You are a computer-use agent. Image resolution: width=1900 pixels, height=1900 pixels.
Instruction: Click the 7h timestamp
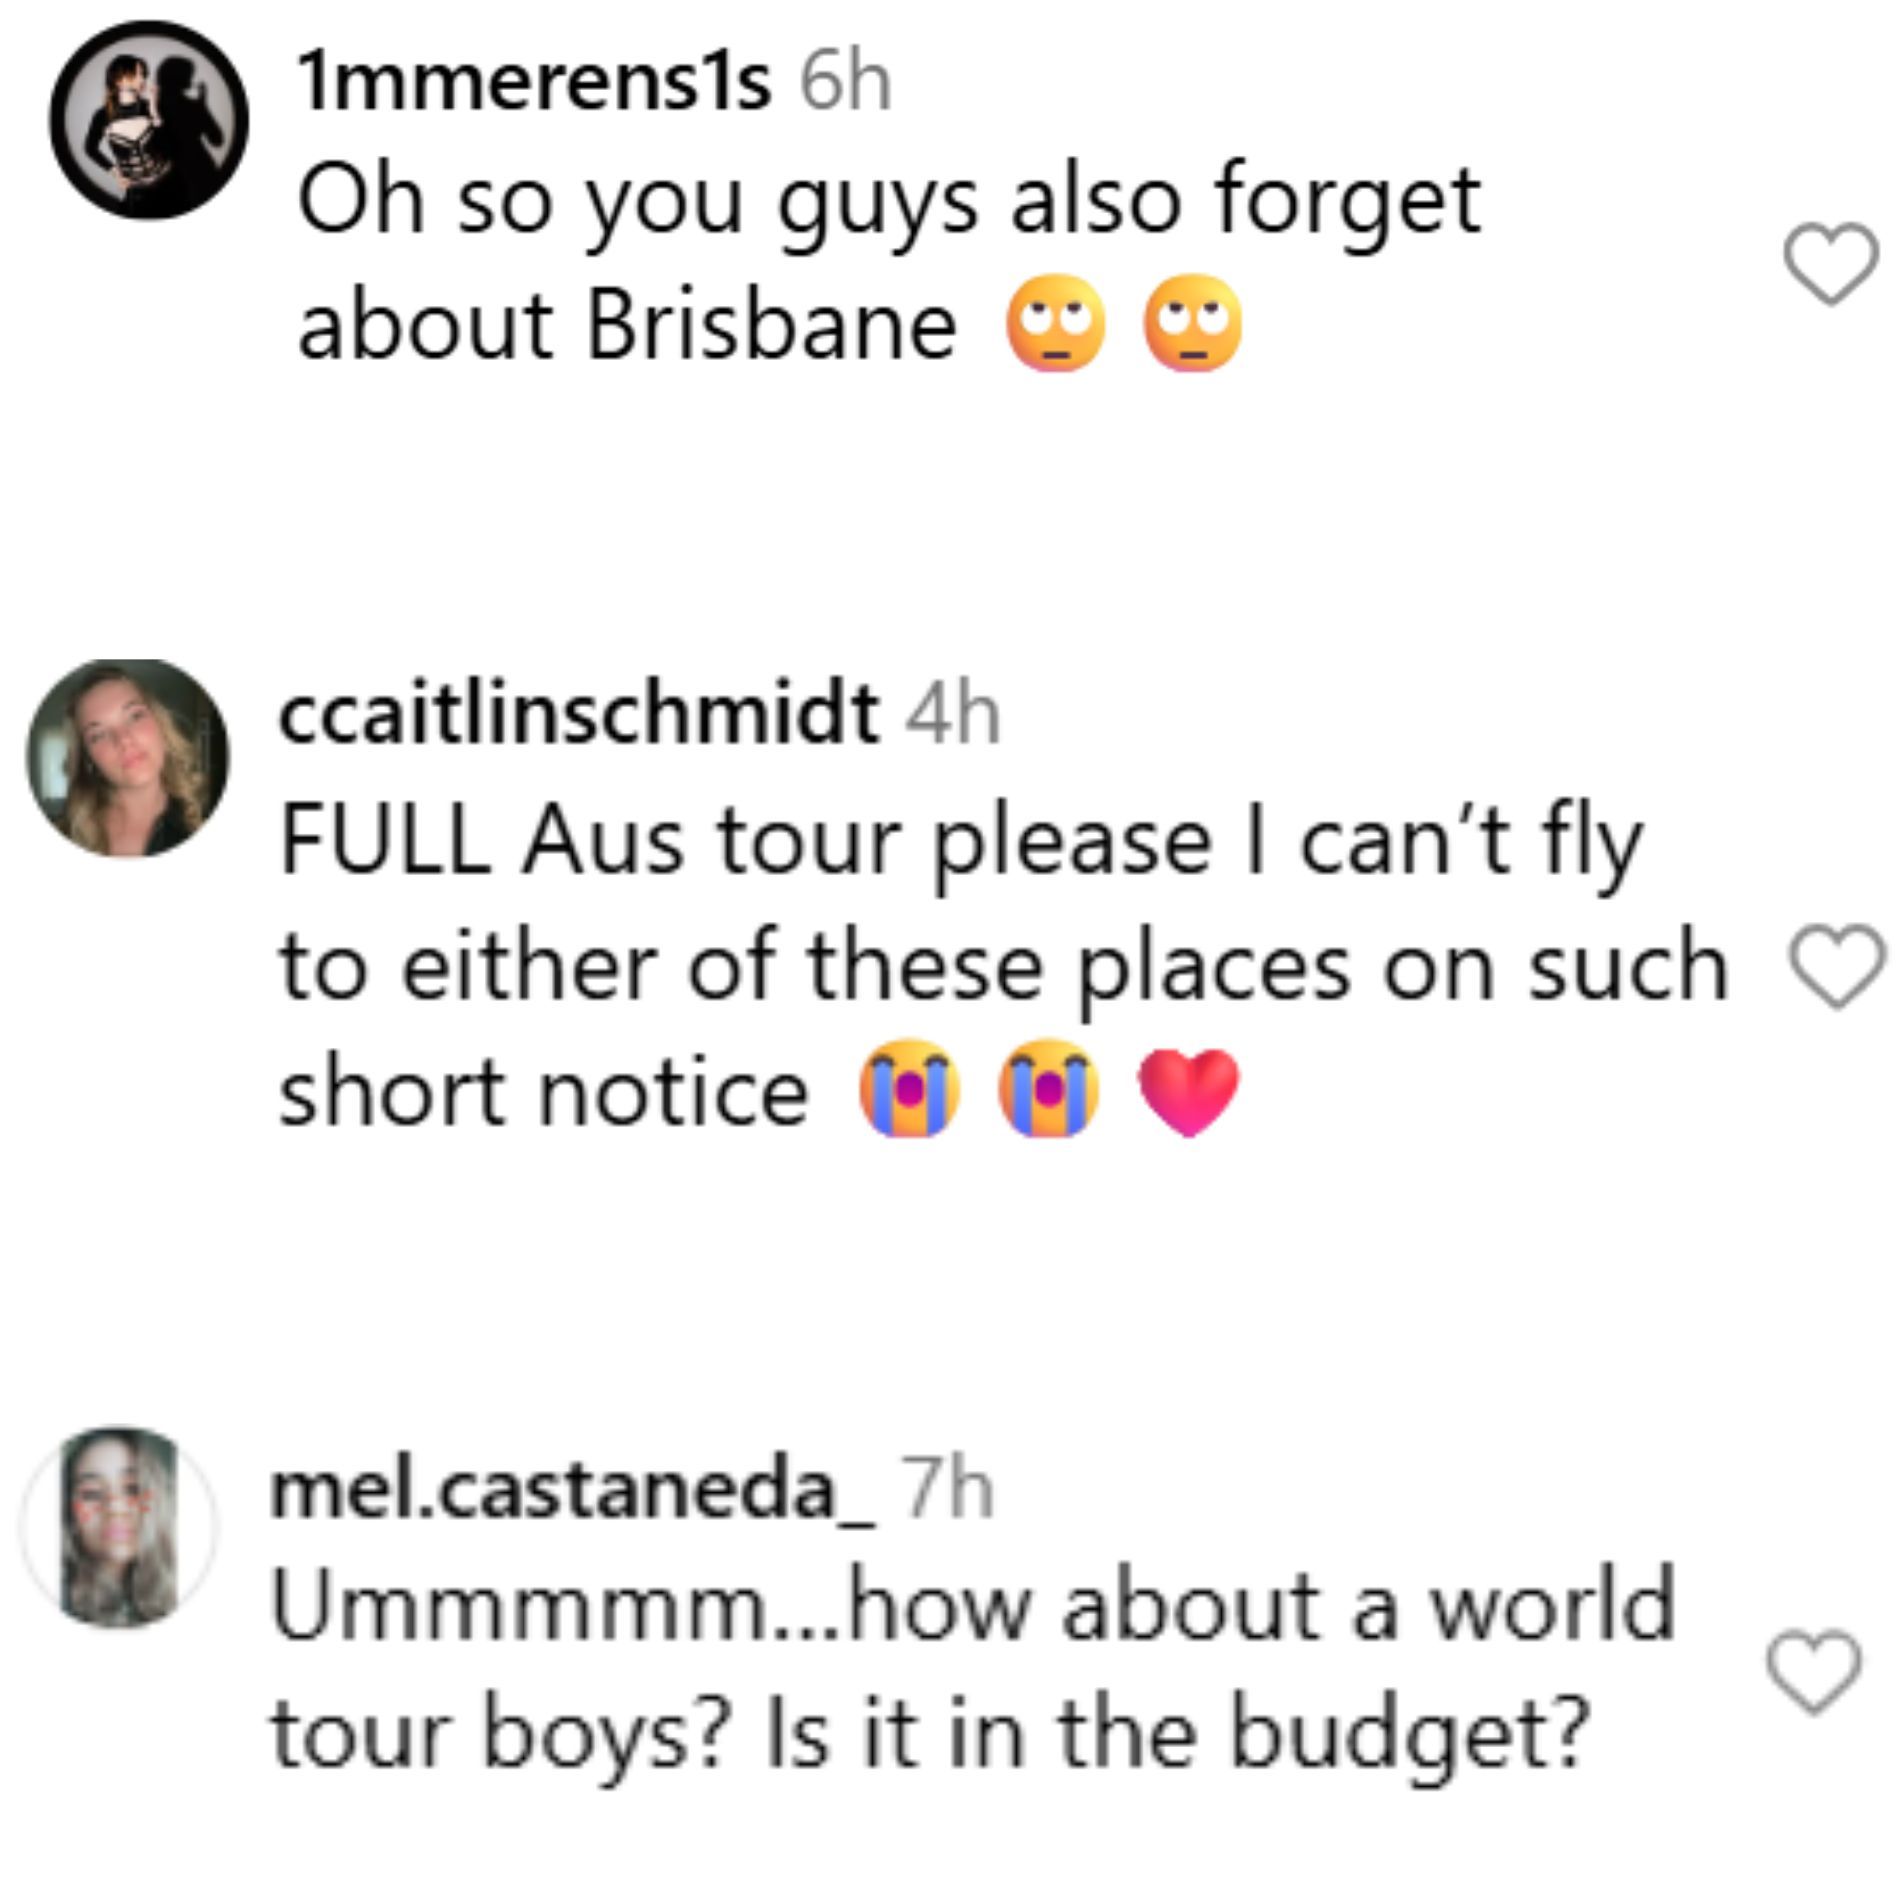click(x=946, y=1490)
